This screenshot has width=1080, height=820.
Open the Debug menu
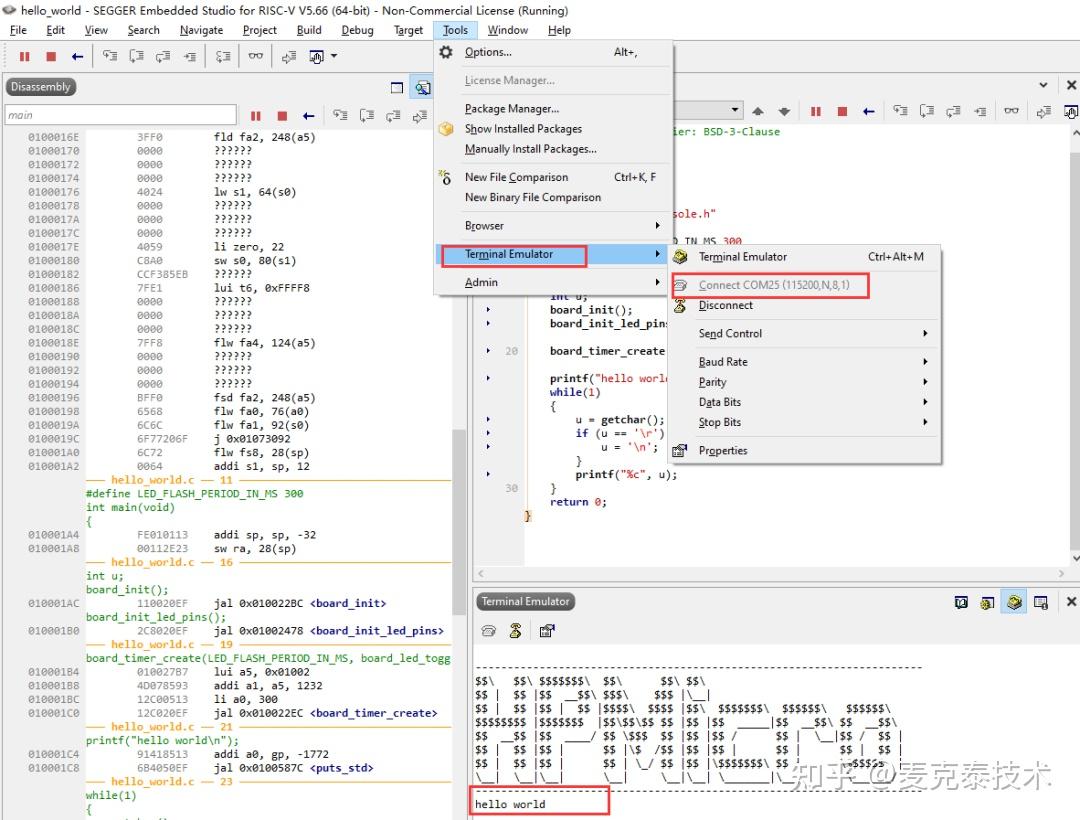pyautogui.click(x=357, y=30)
